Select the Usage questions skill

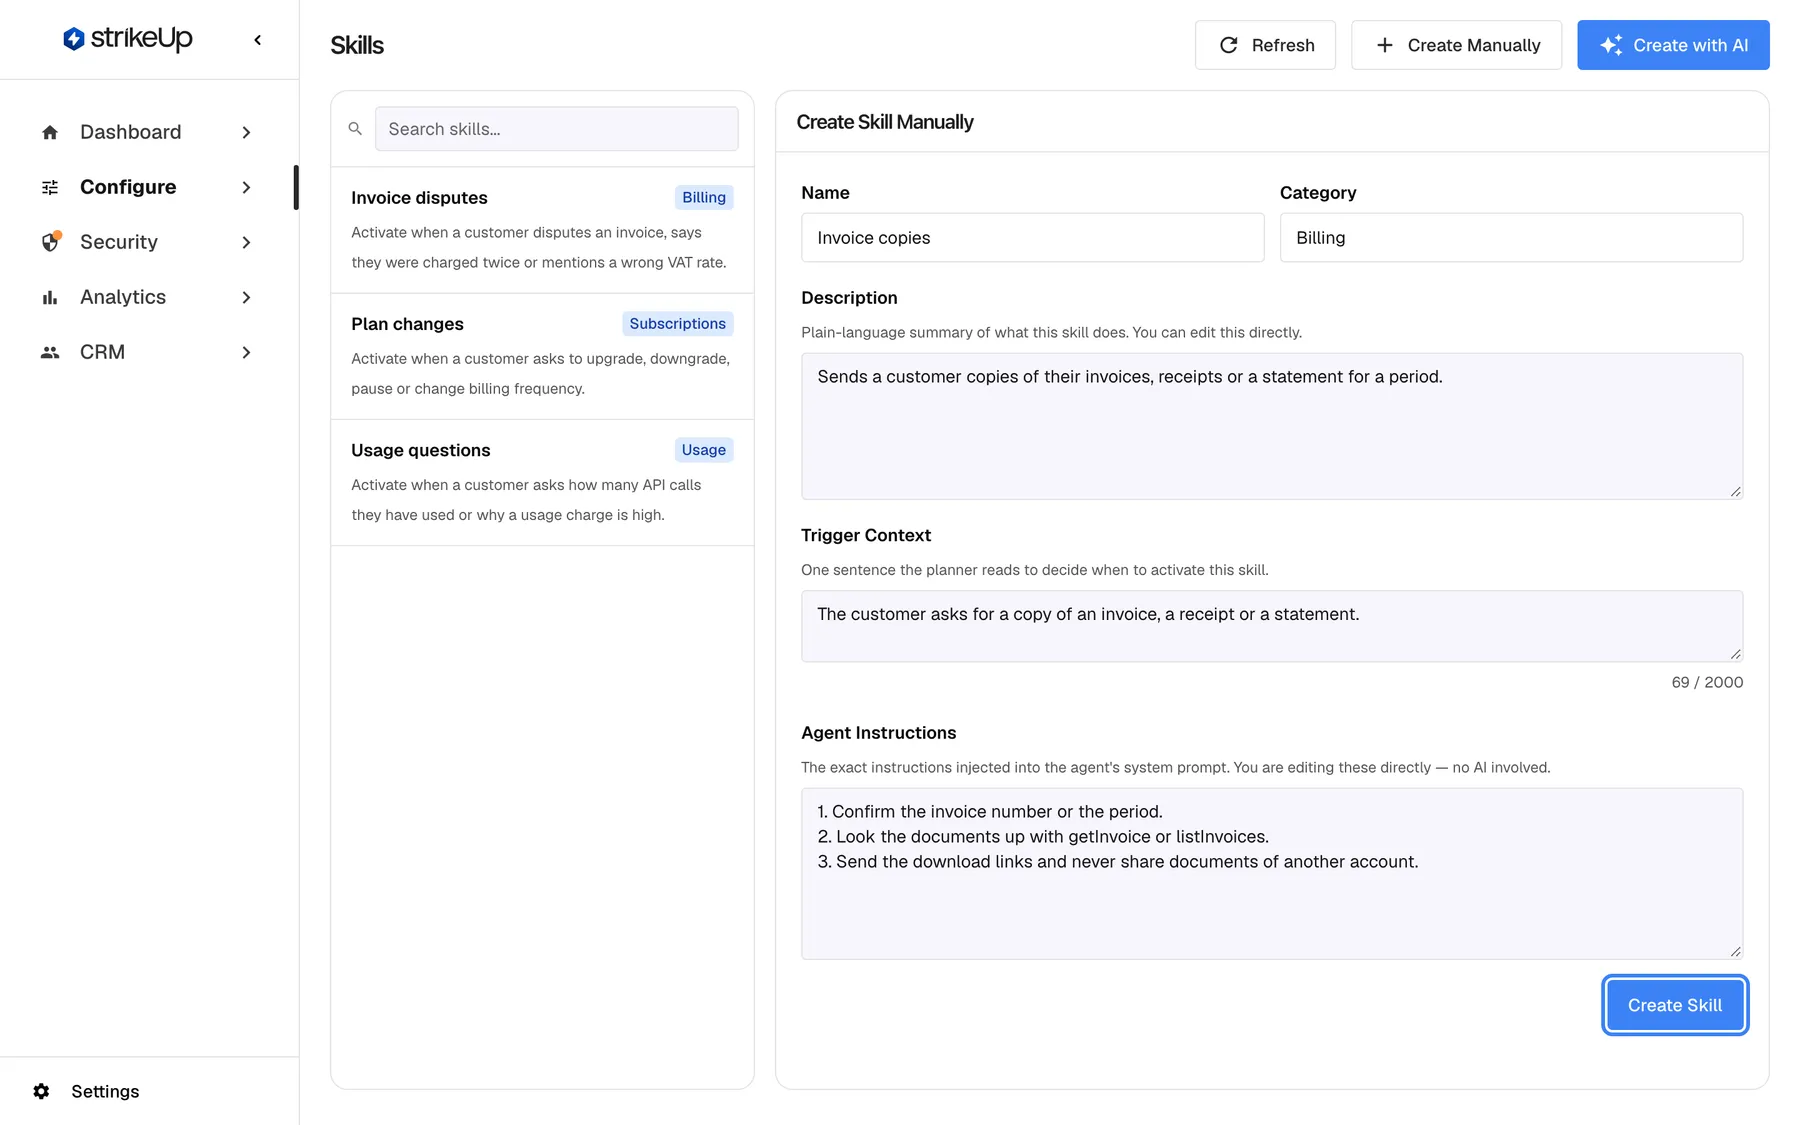pyautogui.click(x=542, y=482)
